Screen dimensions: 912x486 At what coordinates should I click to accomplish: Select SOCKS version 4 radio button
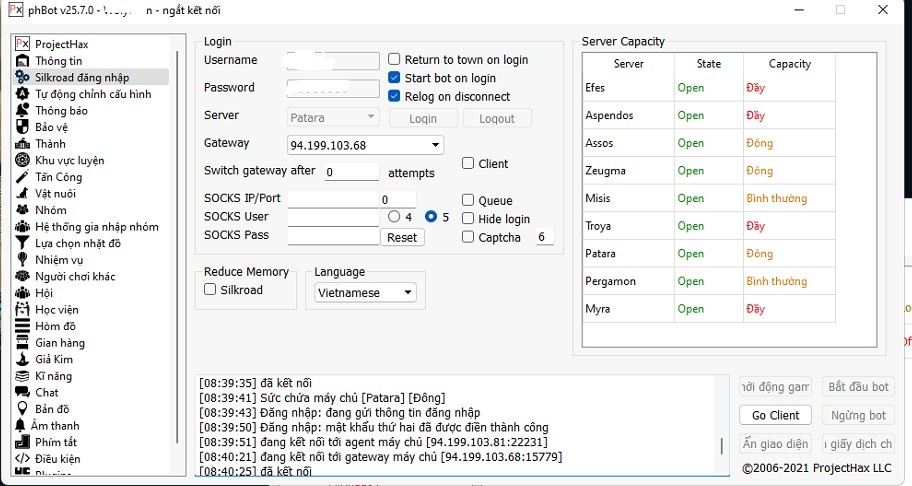point(394,217)
